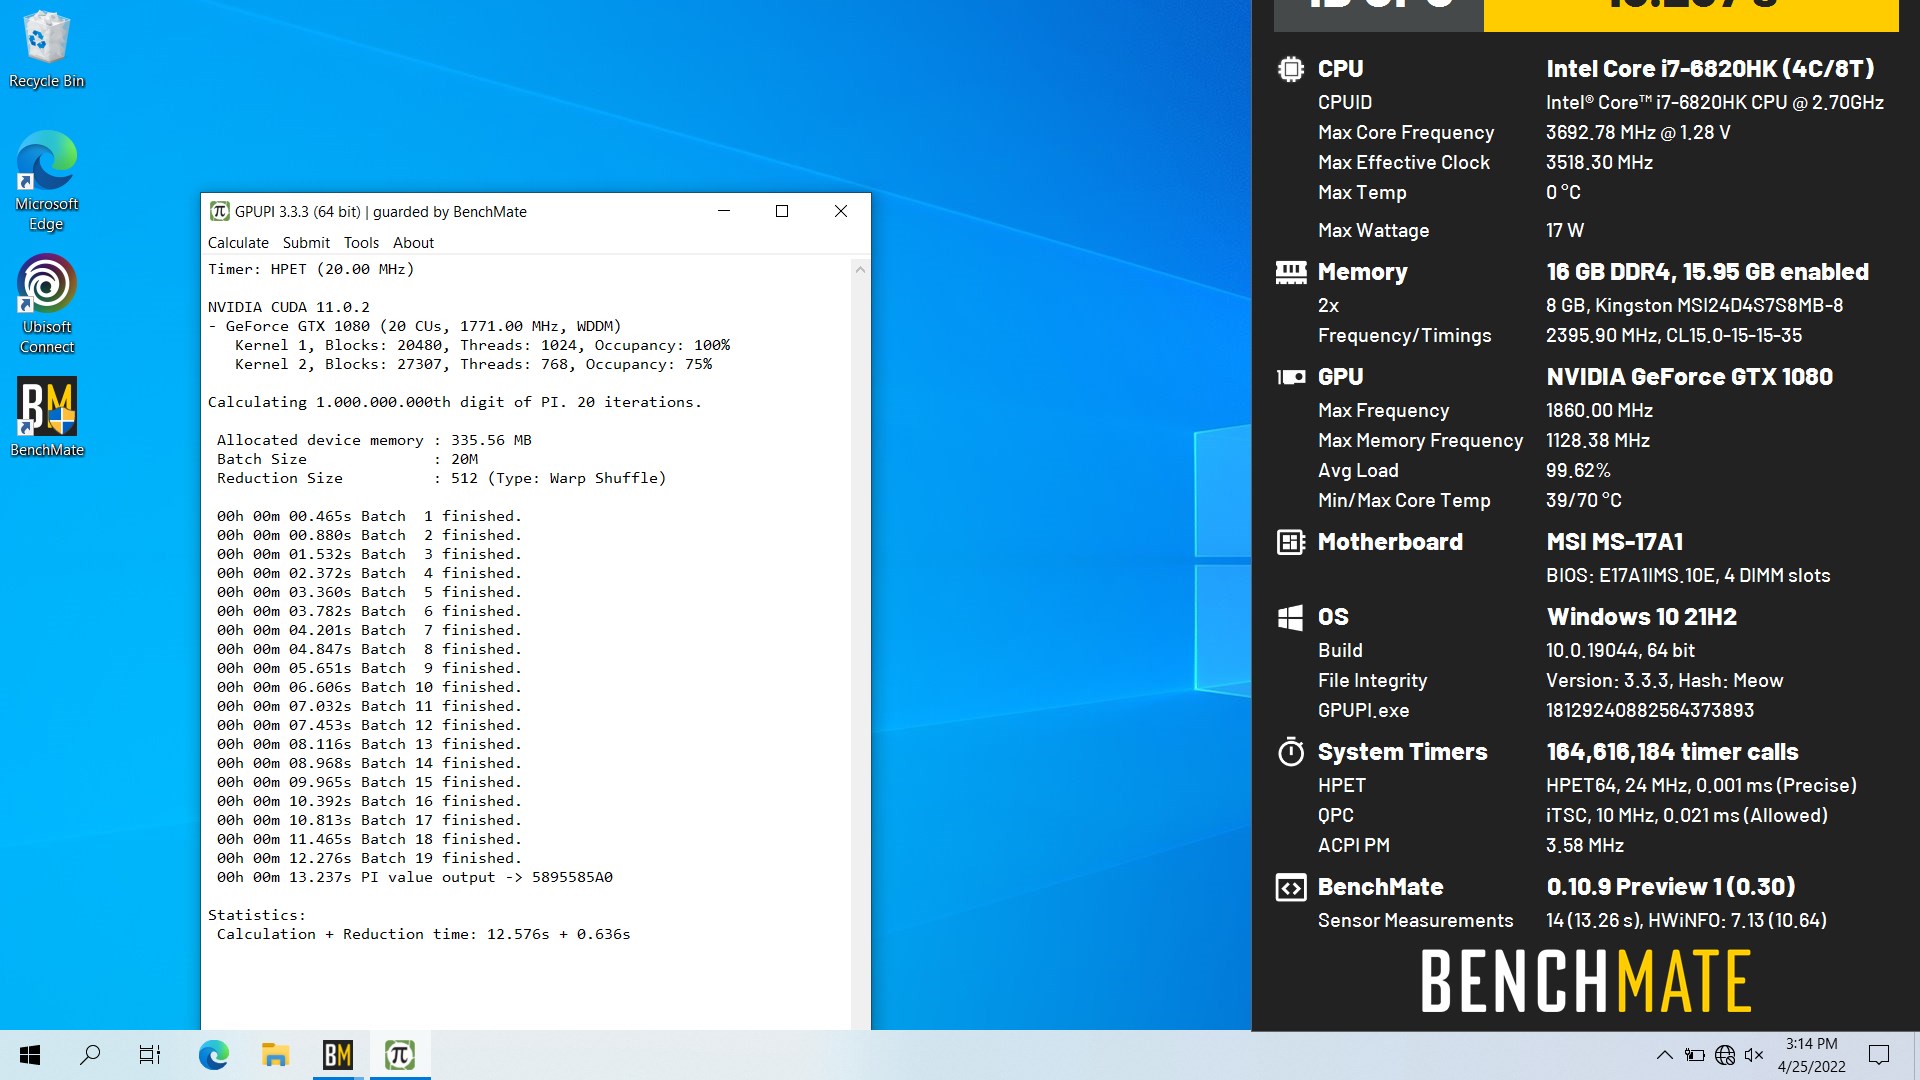Image resolution: width=1920 pixels, height=1080 pixels.
Task: Show hidden system tray icons
Action: 1665,1055
